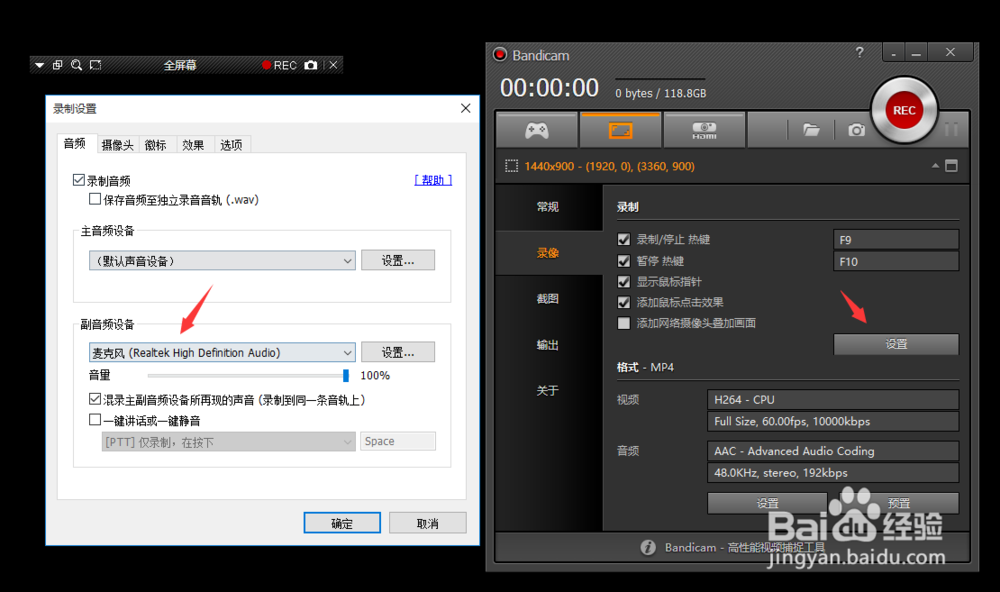Click the F9 hotkey field
The image size is (1000, 592).
(896, 240)
